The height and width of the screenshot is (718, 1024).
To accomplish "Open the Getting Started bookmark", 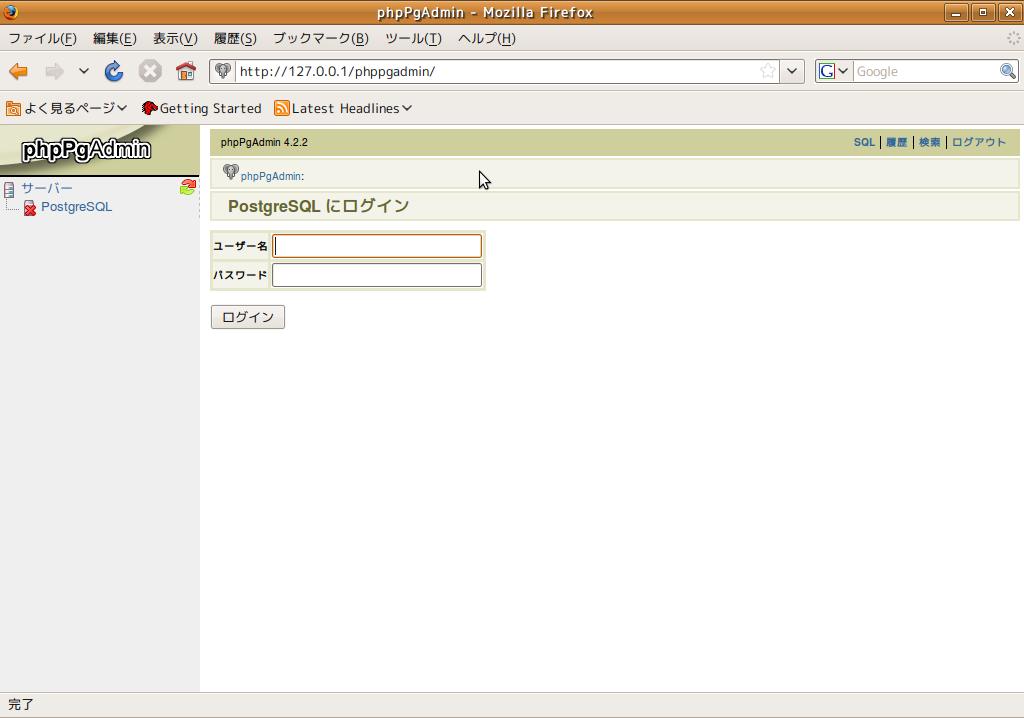I will tap(201, 108).
